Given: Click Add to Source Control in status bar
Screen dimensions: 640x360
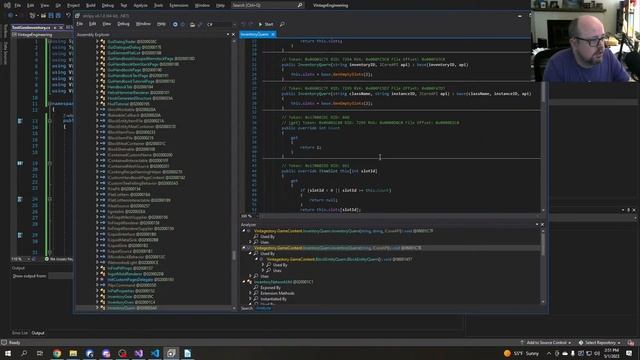Looking at the screenshot, I should [546, 342].
